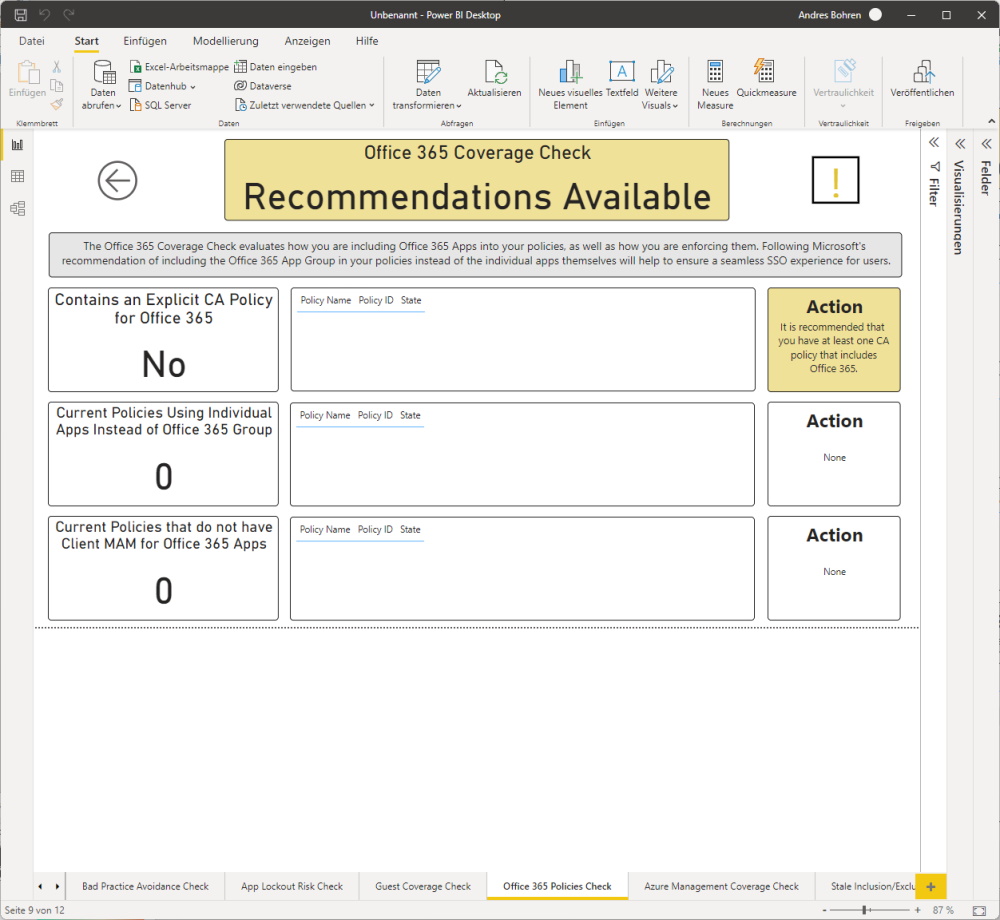Choose the Dataverse connector
Screen dimensions: 1000x920
point(263,86)
